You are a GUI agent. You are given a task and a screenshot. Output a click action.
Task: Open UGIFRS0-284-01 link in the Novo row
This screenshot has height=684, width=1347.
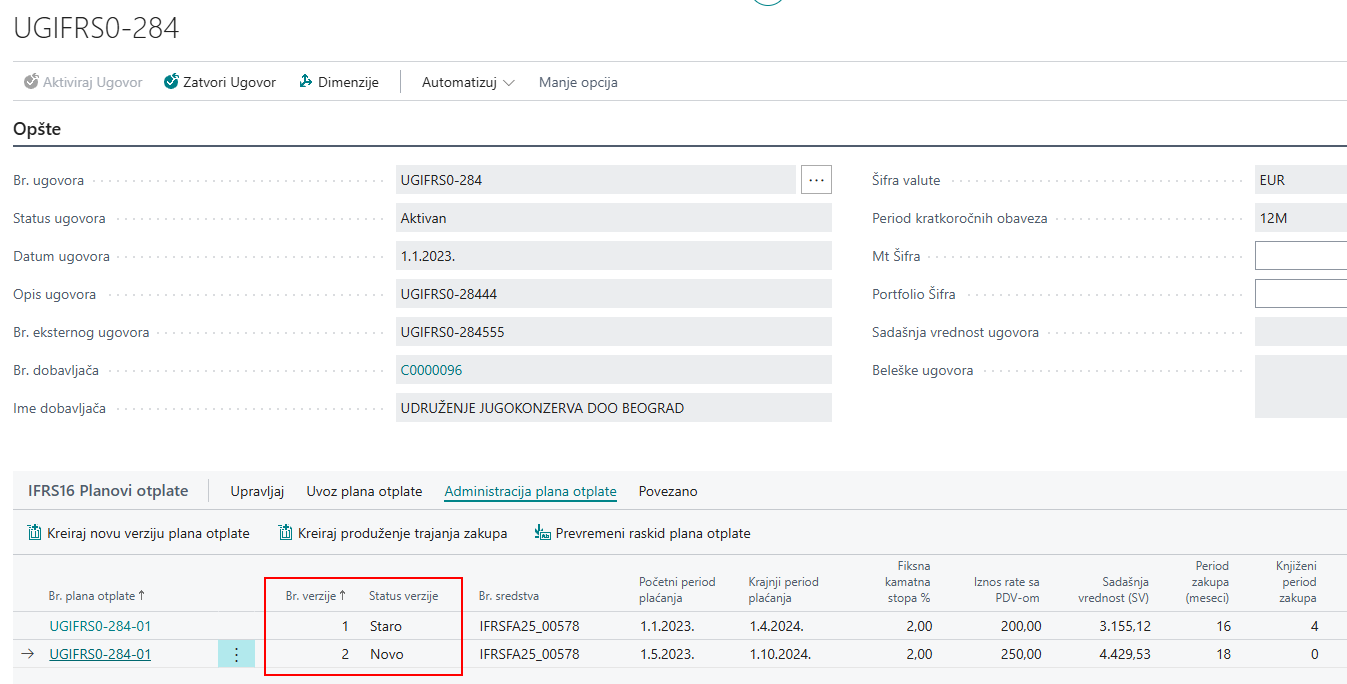pos(100,654)
